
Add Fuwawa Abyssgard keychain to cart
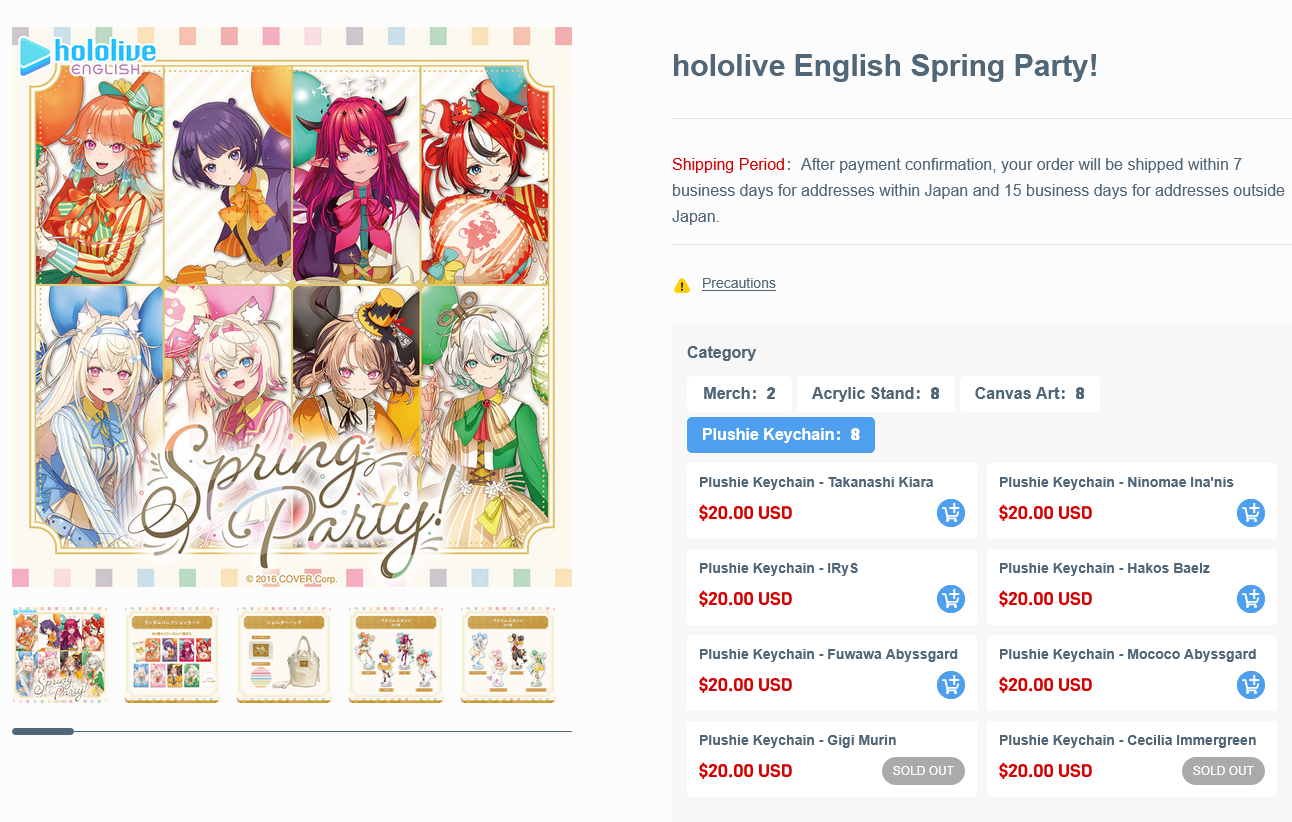(950, 685)
